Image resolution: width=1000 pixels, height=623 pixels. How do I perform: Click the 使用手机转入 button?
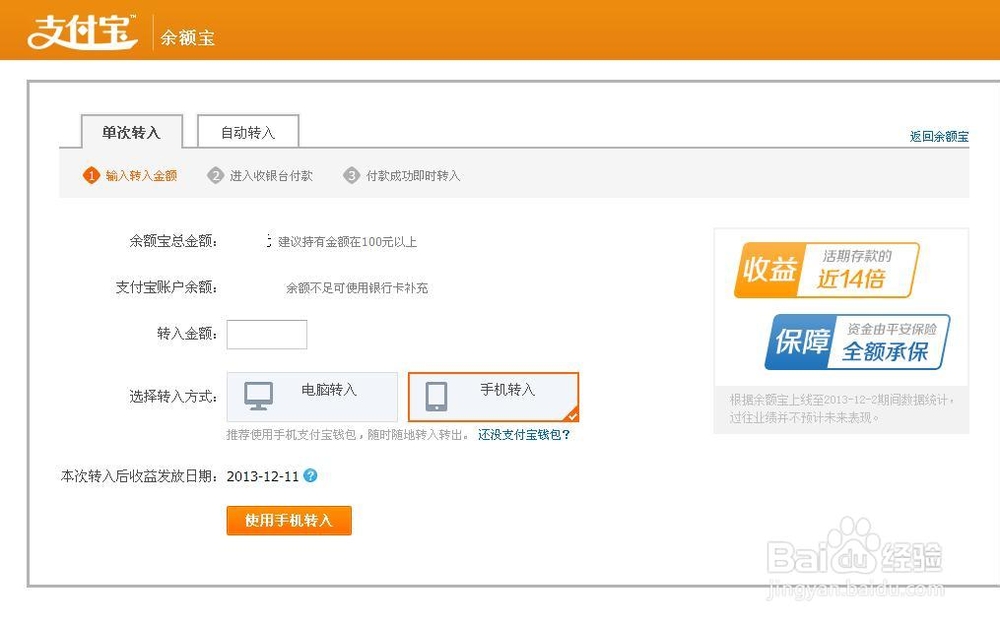point(289,520)
